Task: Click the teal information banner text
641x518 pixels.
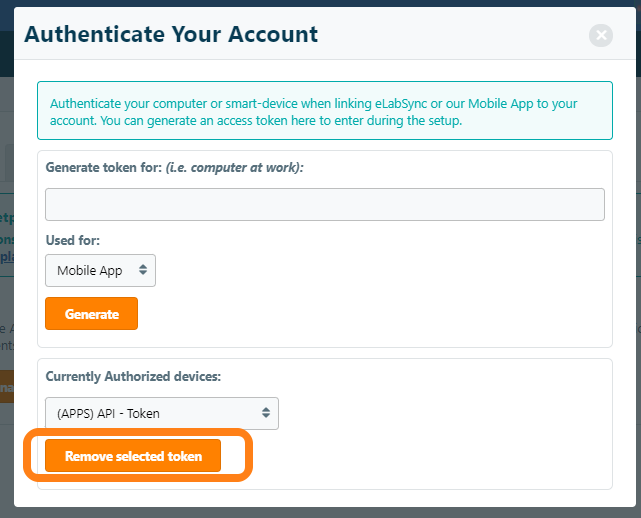Action: tap(313, 112)
